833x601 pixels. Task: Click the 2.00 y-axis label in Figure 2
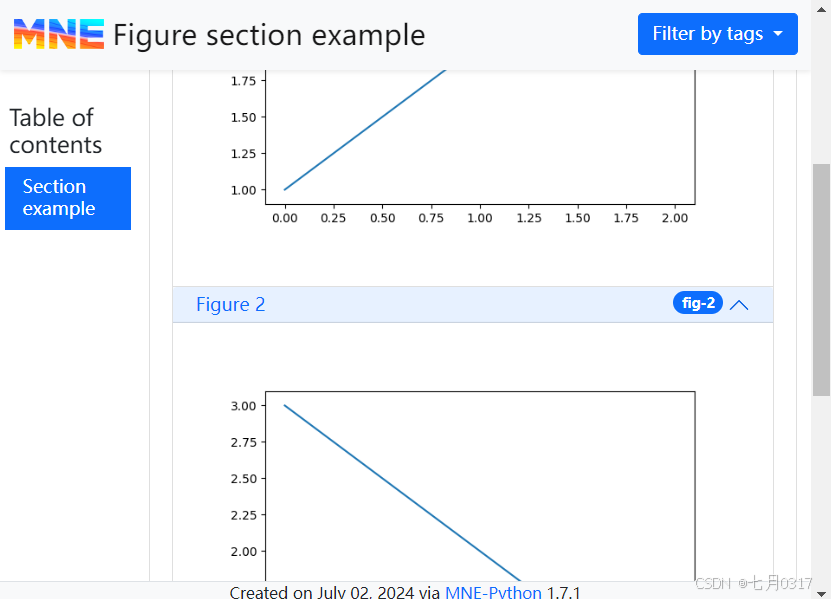[241, 552]
